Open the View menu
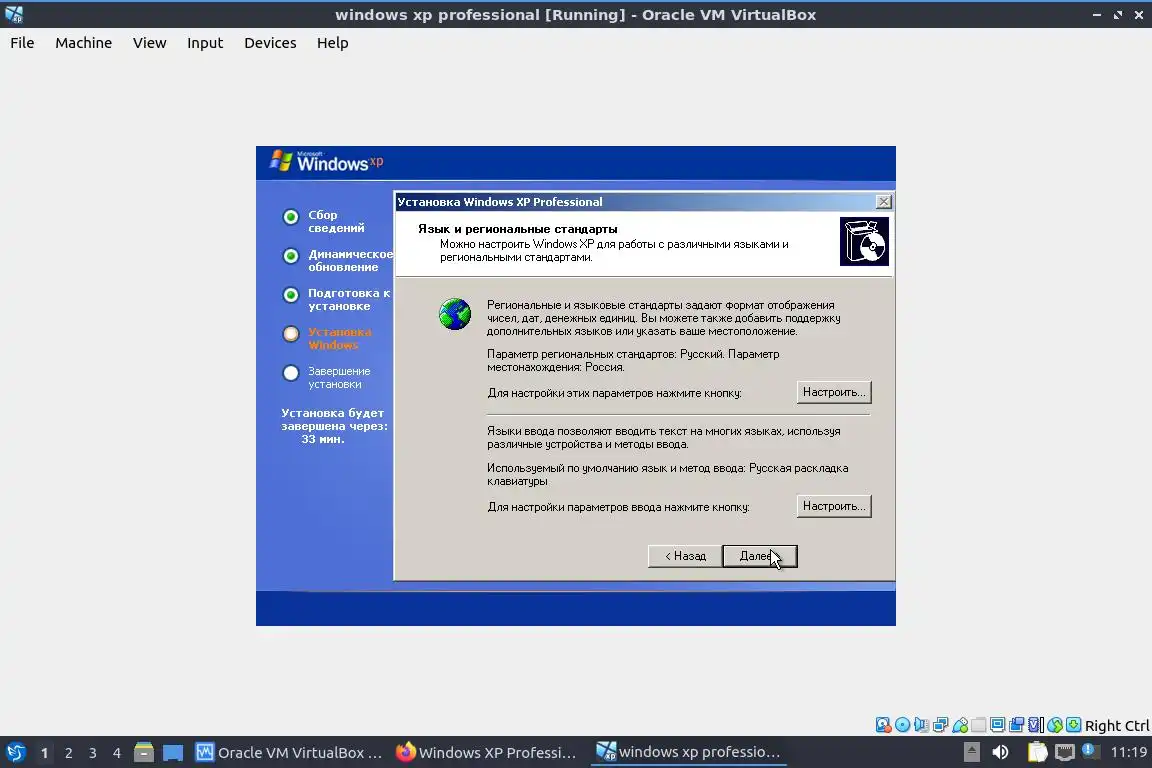Viewport: 1152px width, 768px height. [x=149, y=43]
